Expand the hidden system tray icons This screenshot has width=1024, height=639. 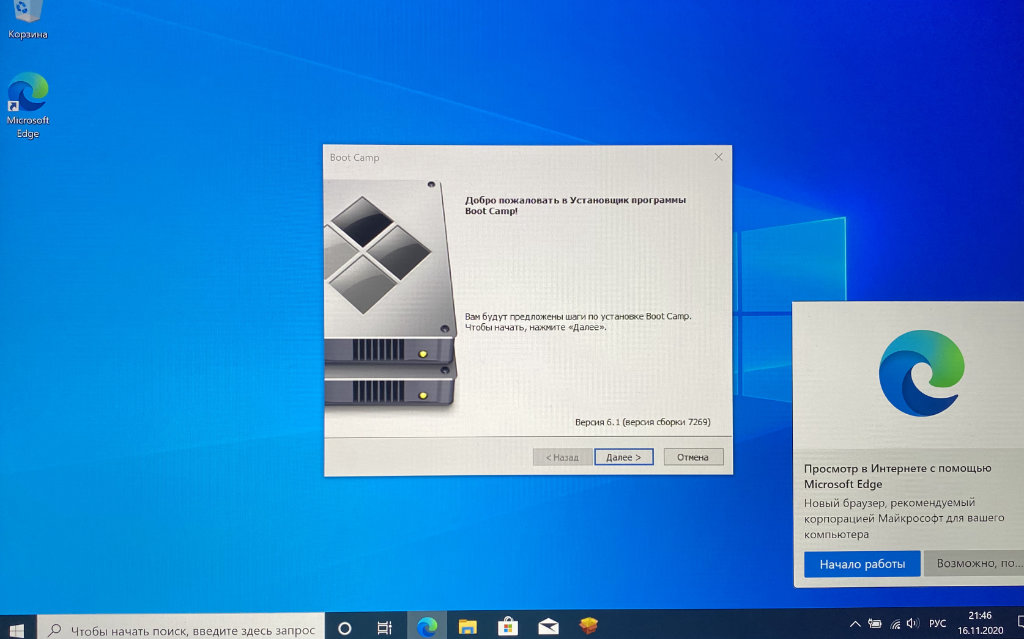[x=856, y=624]
